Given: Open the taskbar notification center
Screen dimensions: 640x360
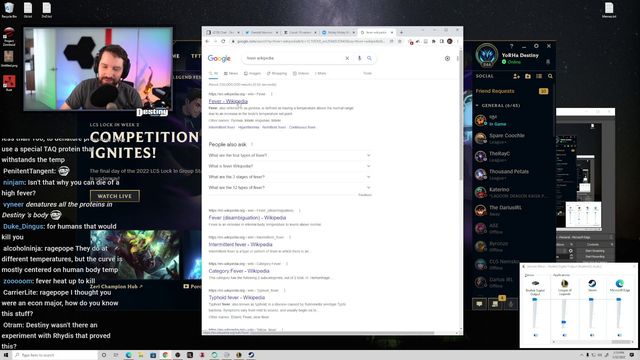Looking at the screenshot, I should click(632, 355).
